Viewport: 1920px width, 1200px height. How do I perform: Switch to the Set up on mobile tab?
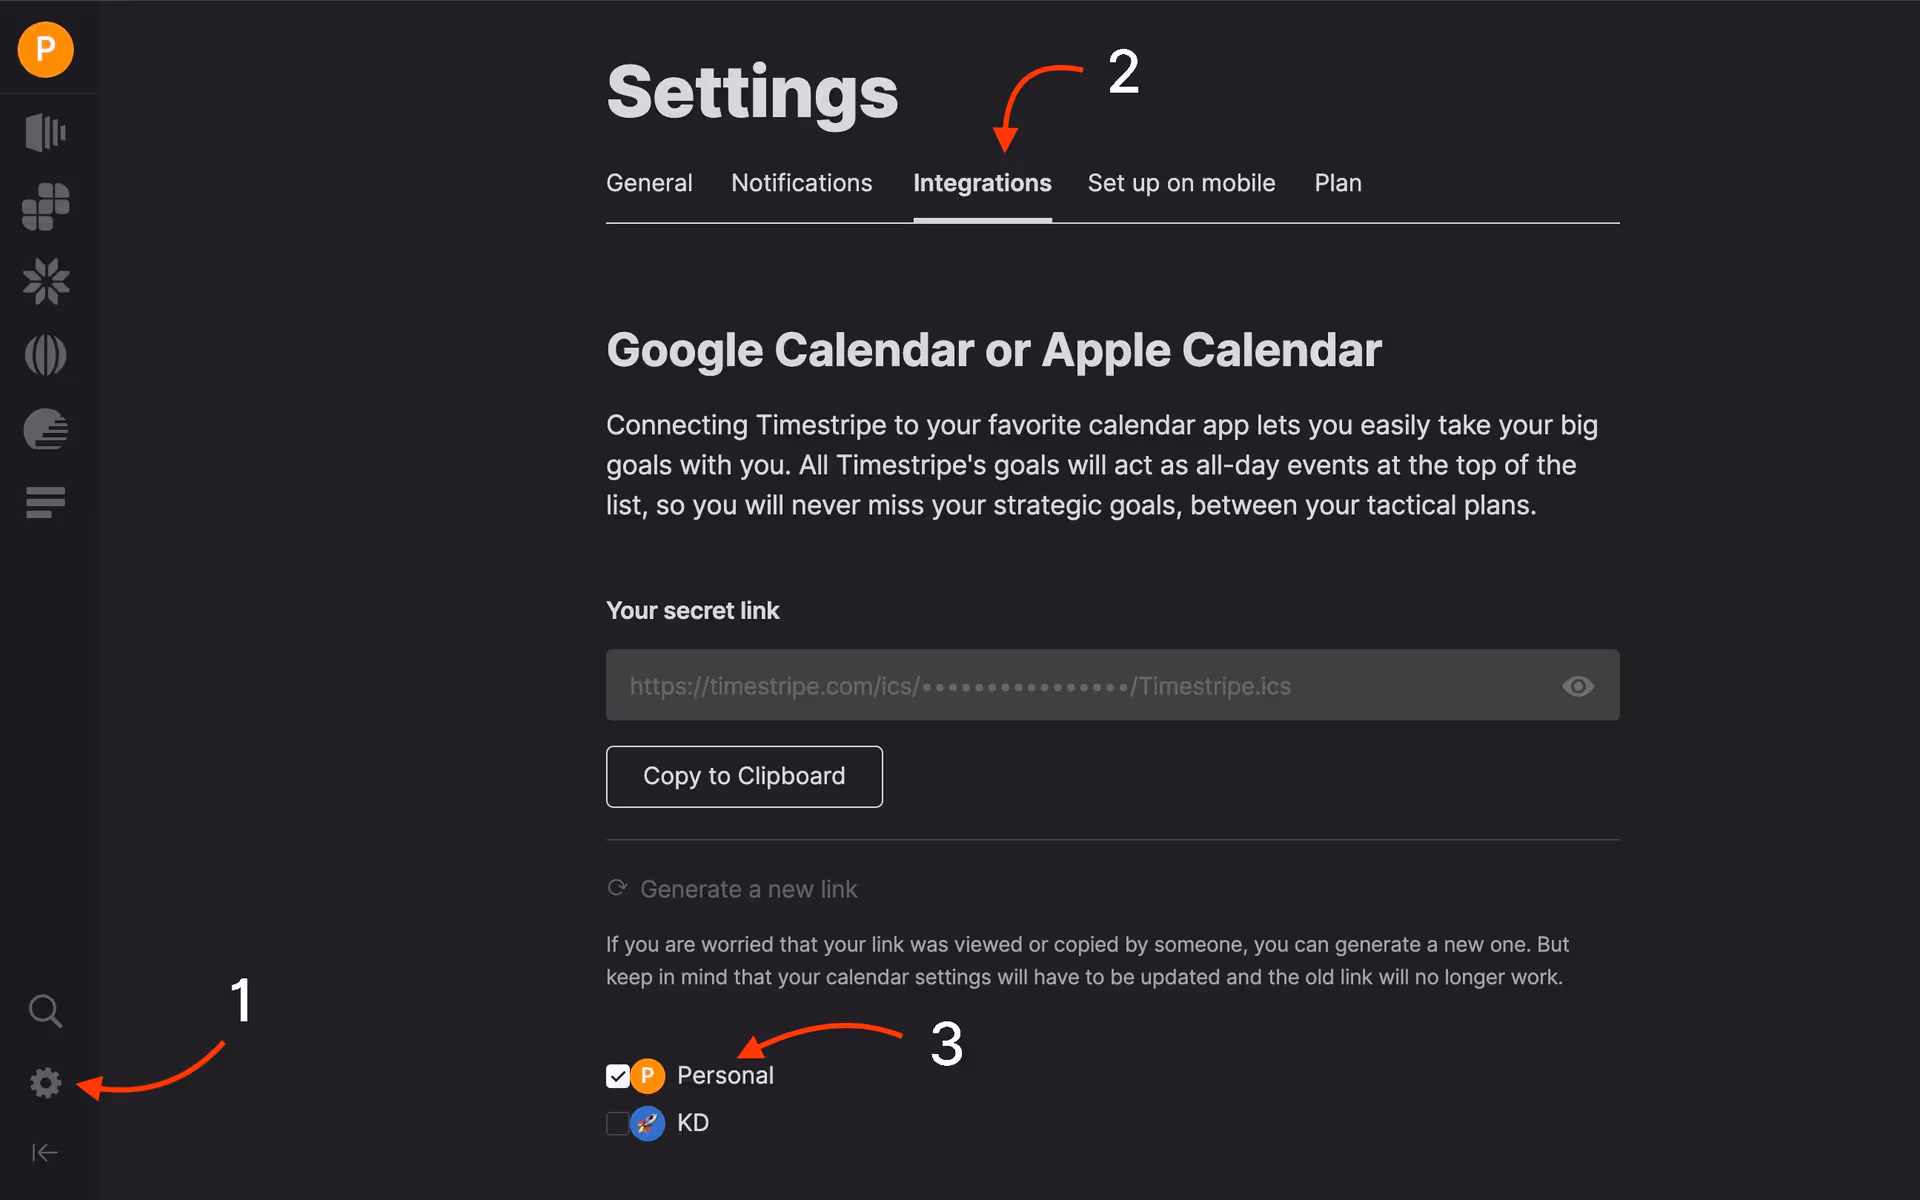1181,183
